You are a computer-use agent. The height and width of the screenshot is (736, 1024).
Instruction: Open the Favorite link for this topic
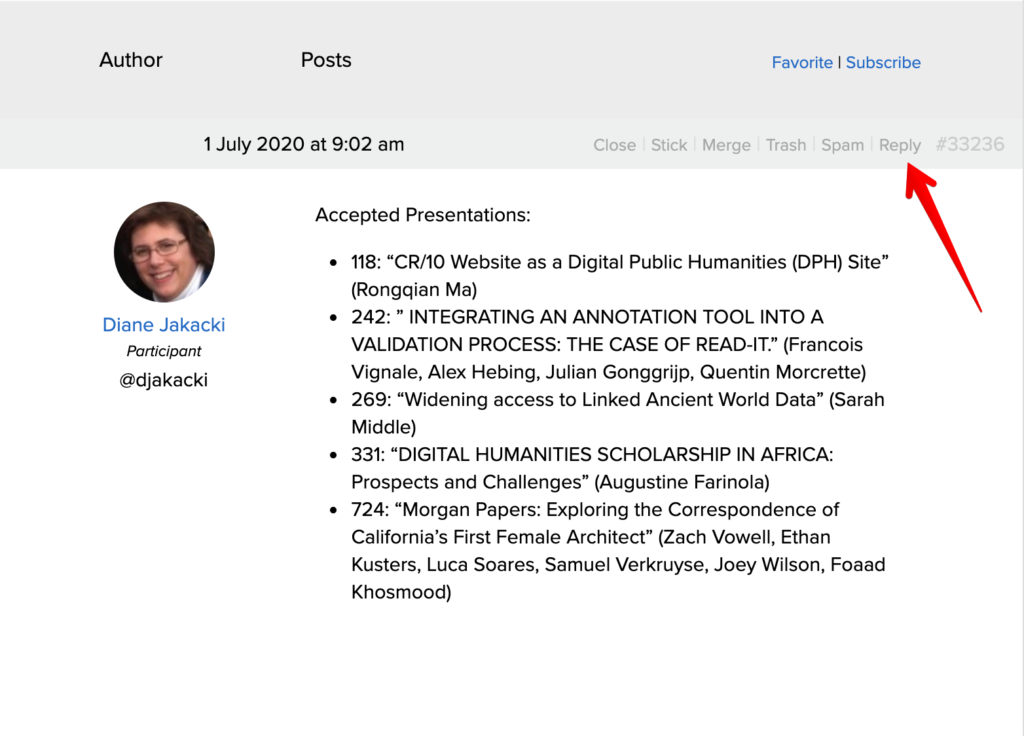click(802, 62)
